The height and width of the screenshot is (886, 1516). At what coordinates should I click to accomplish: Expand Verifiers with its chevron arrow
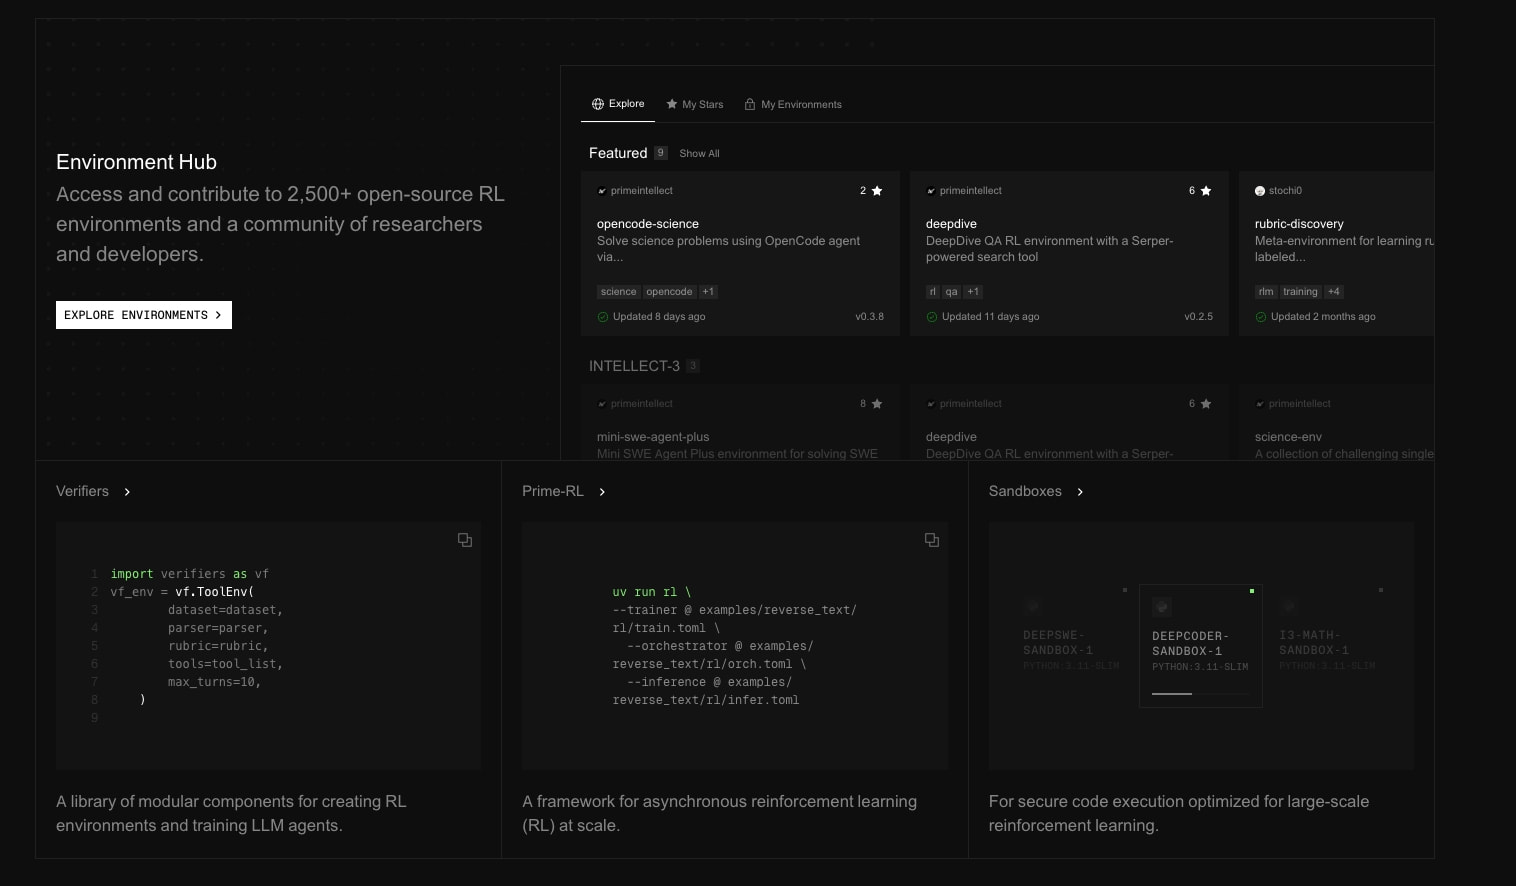[127, 492]
